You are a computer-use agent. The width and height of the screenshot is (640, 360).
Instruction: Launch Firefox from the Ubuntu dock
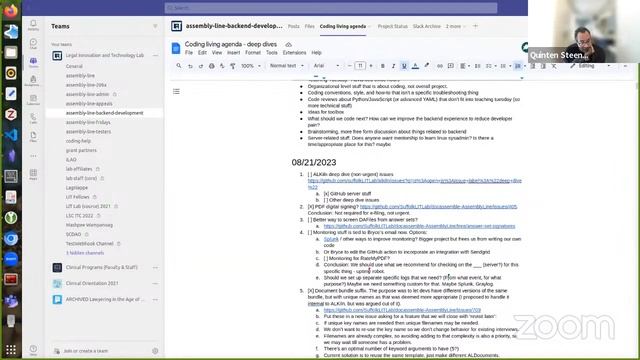pyautogui.click(x=11, y=11)
